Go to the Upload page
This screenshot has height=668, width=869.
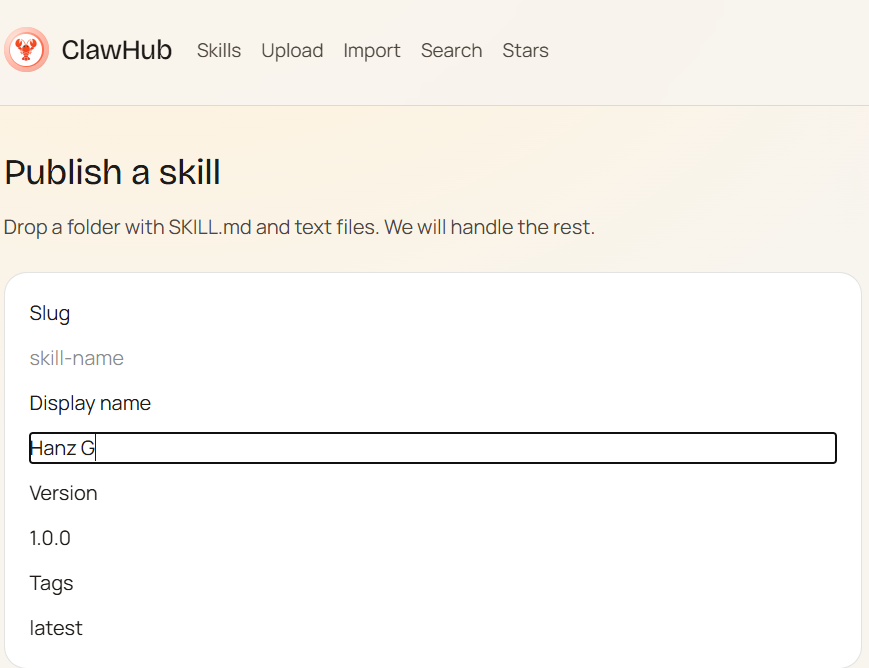[x=292, y=50]
